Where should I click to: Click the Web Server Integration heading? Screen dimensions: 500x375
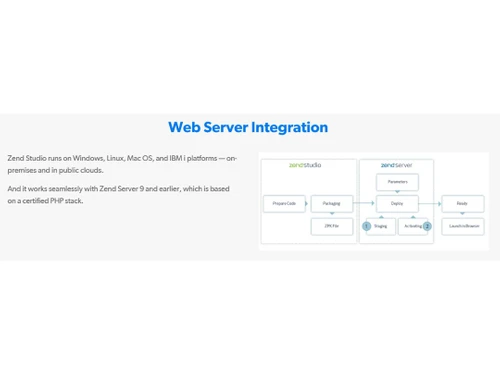[248, 127]
